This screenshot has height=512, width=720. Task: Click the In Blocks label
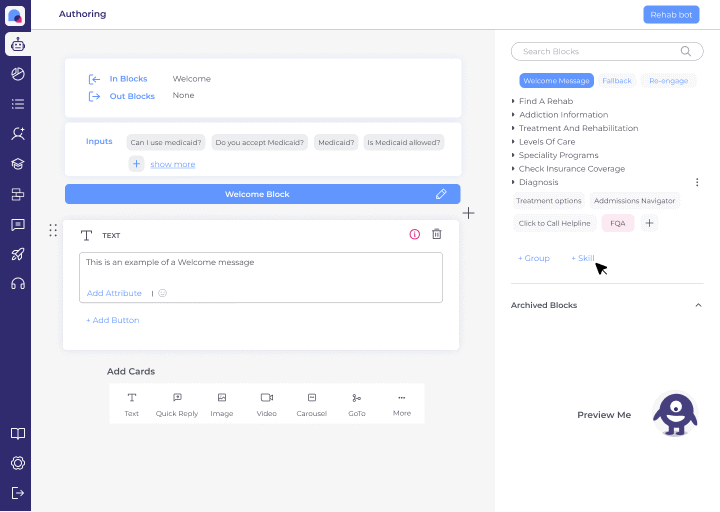(128, 79)
